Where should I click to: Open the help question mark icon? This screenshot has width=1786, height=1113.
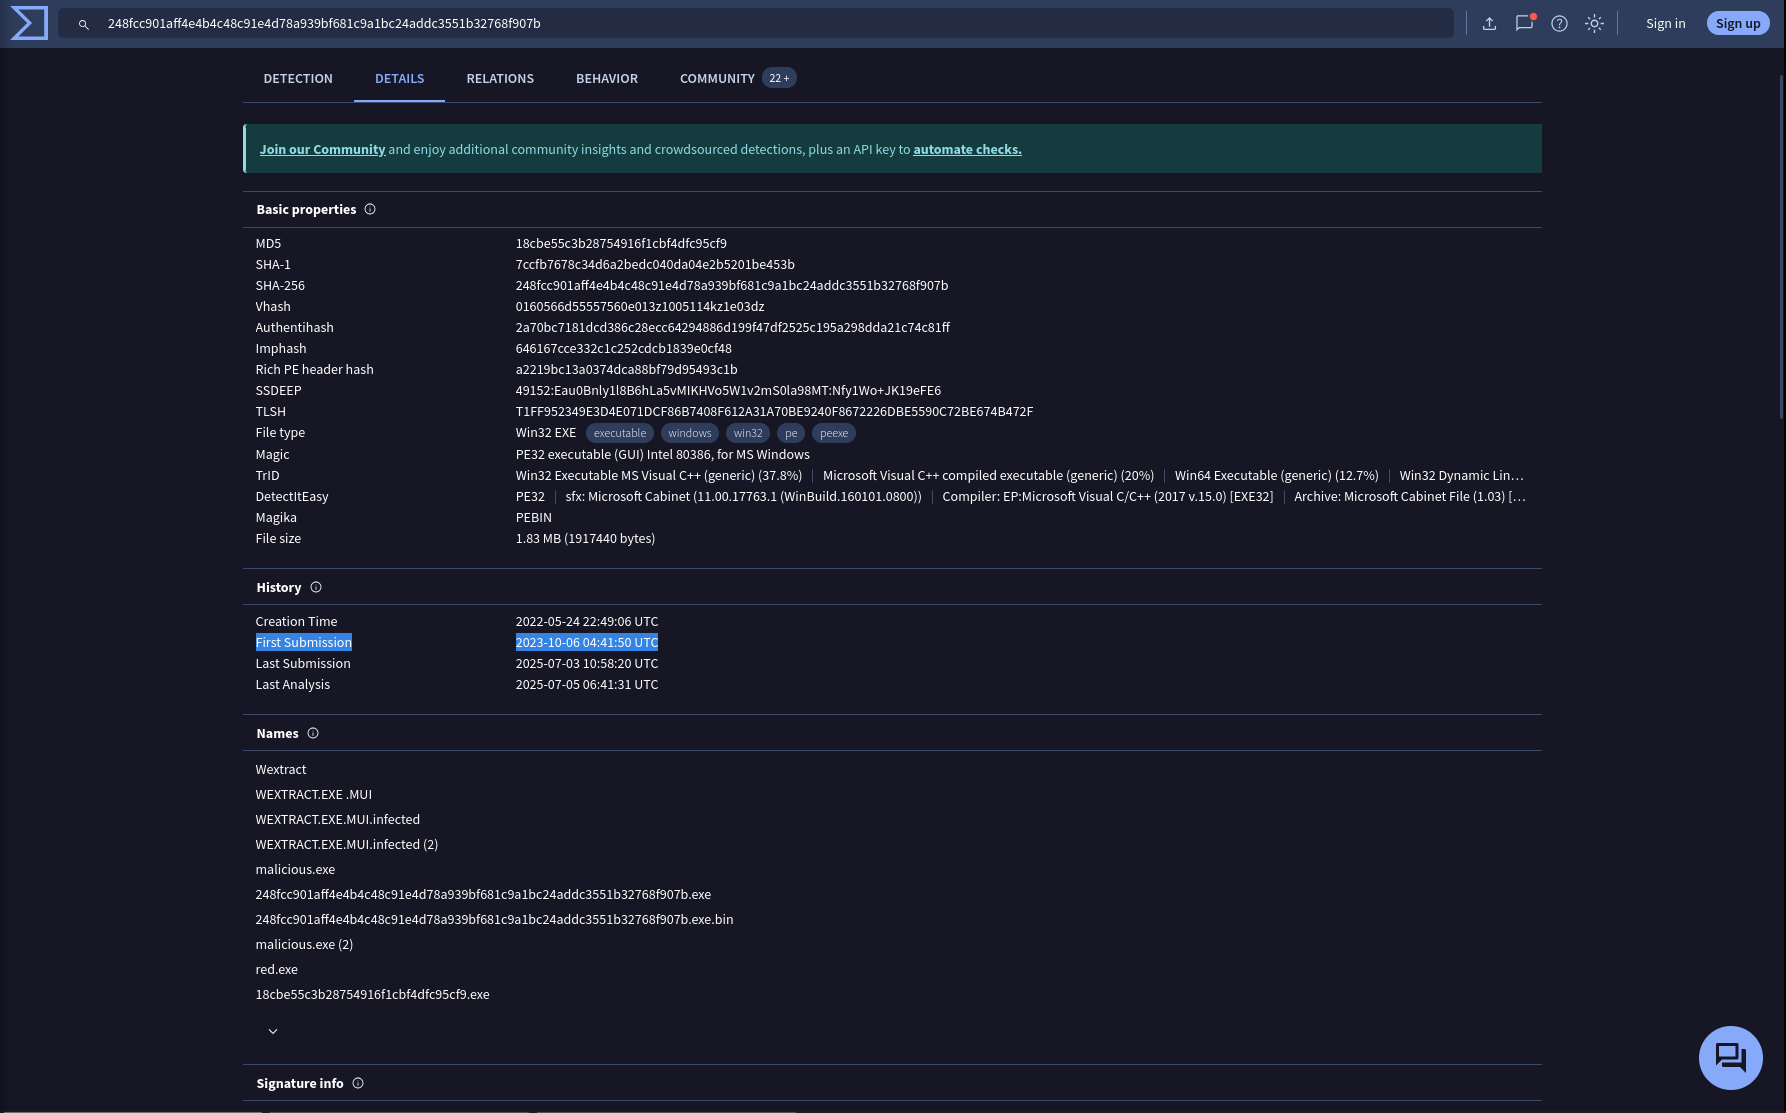(1559, 23)
